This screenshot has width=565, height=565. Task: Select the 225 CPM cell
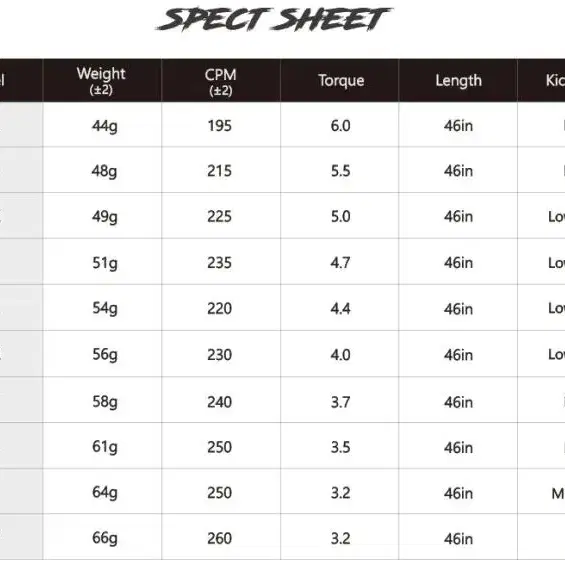coord(219,217)
